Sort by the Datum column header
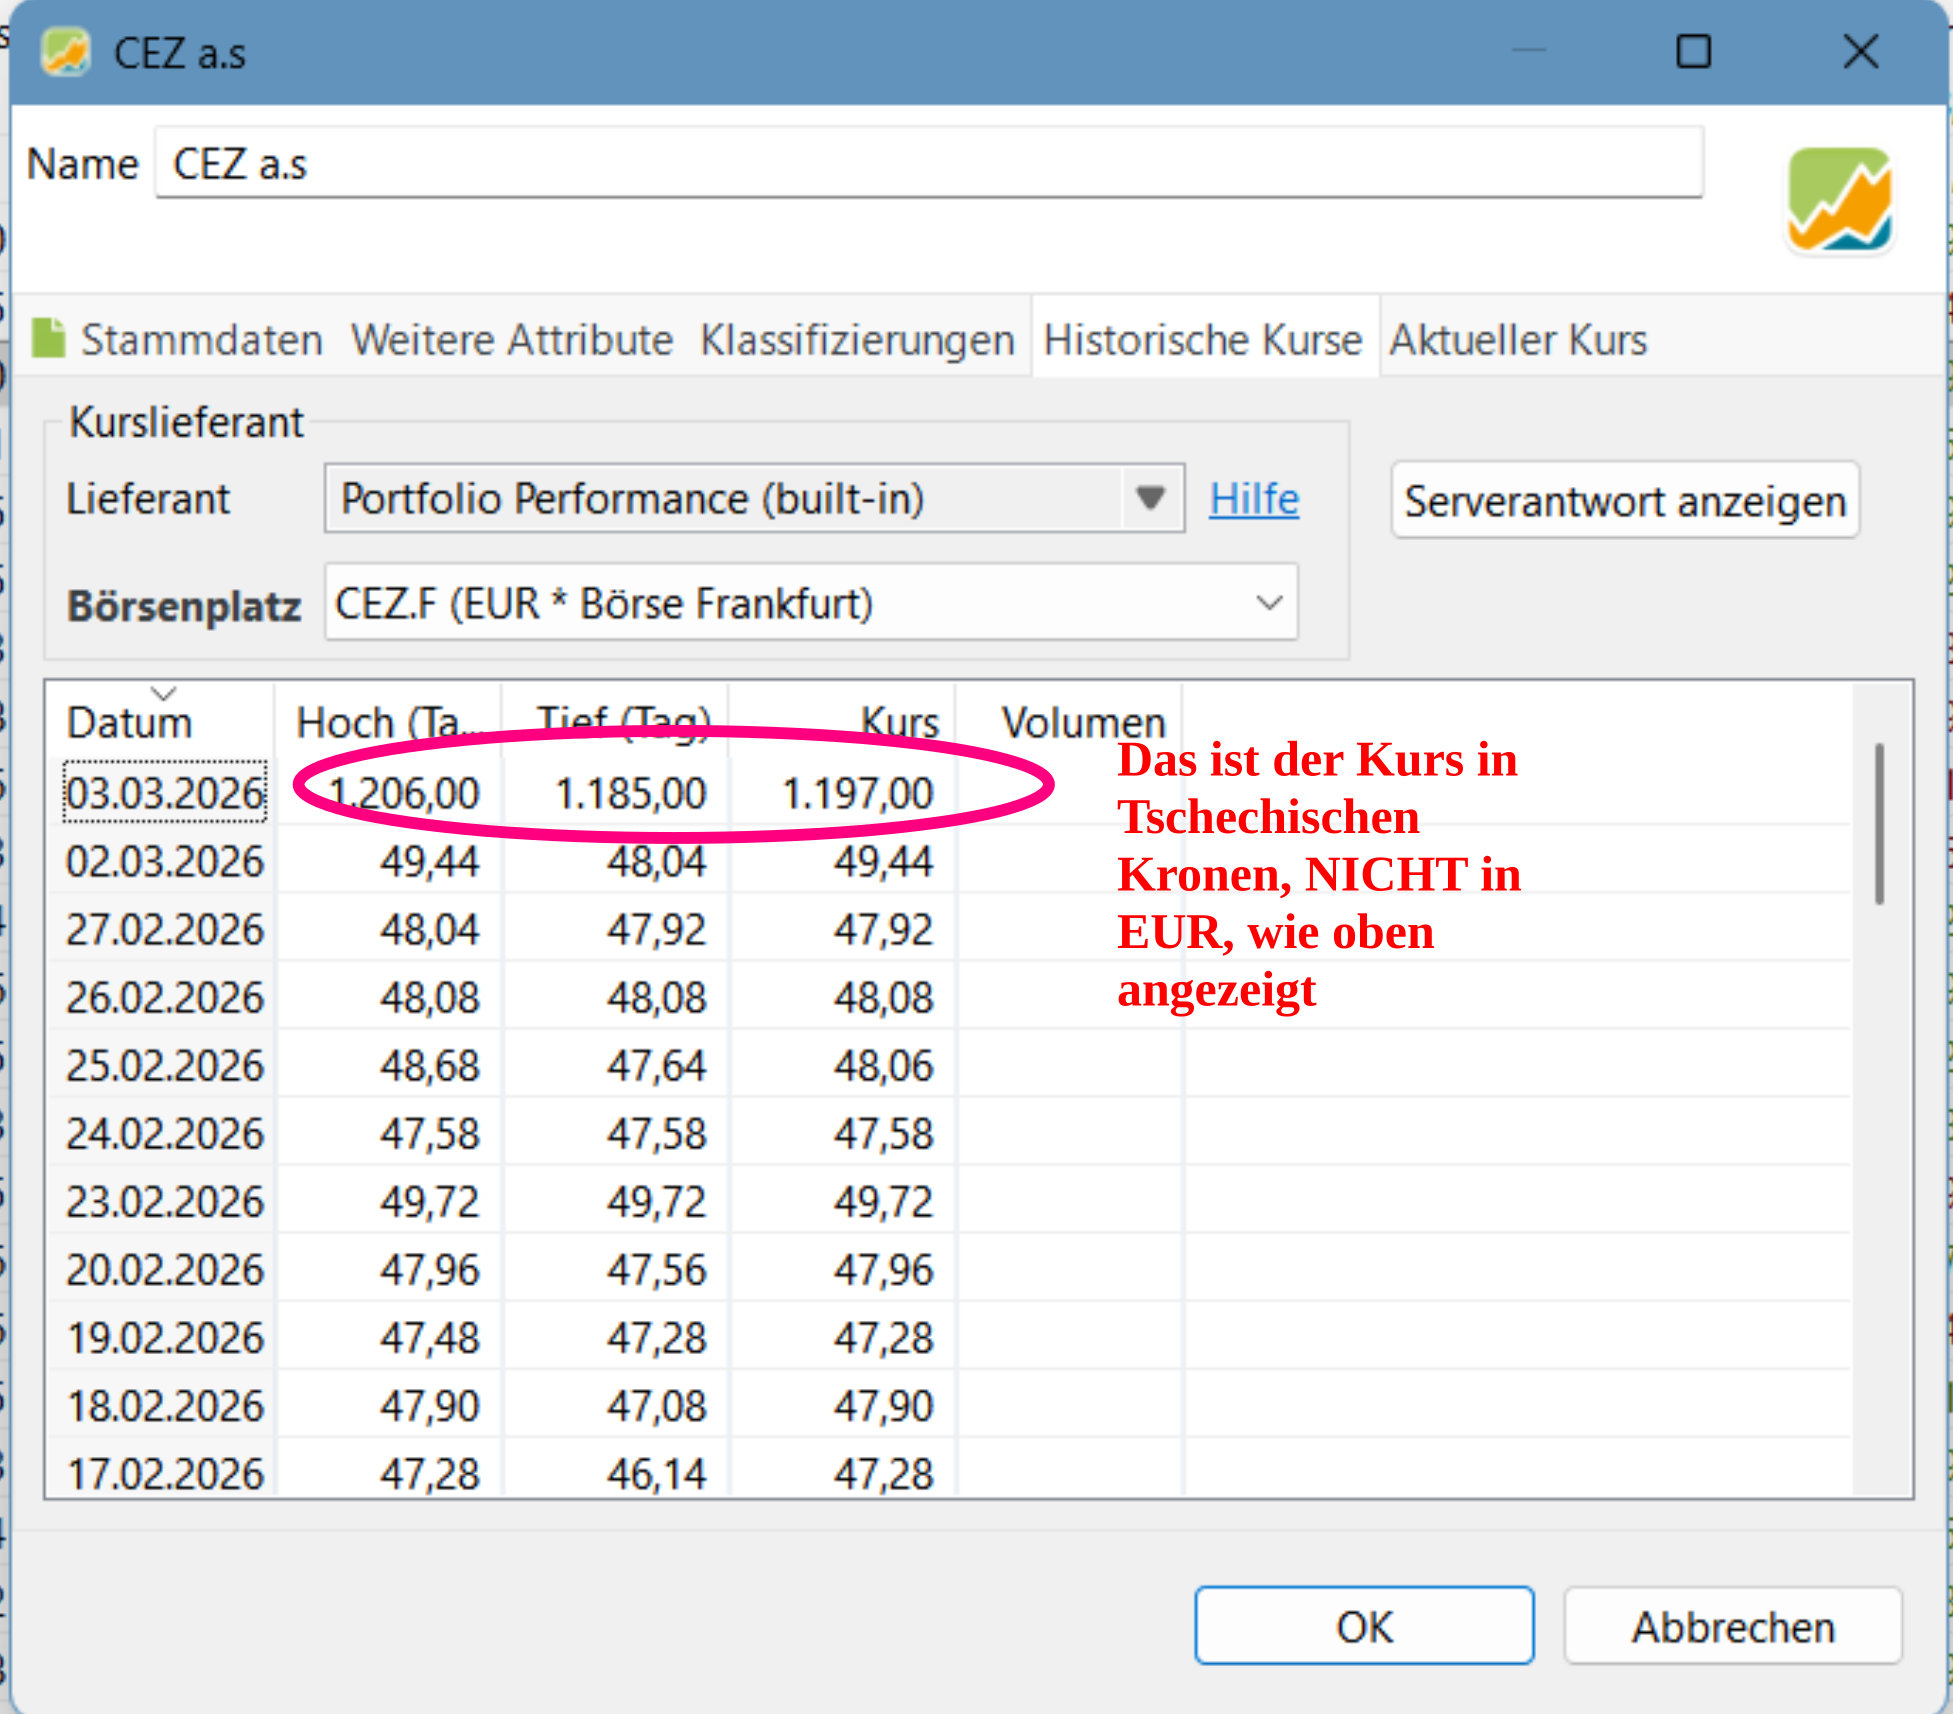Screen dimensions: 1953x1714 coord(130,722)
